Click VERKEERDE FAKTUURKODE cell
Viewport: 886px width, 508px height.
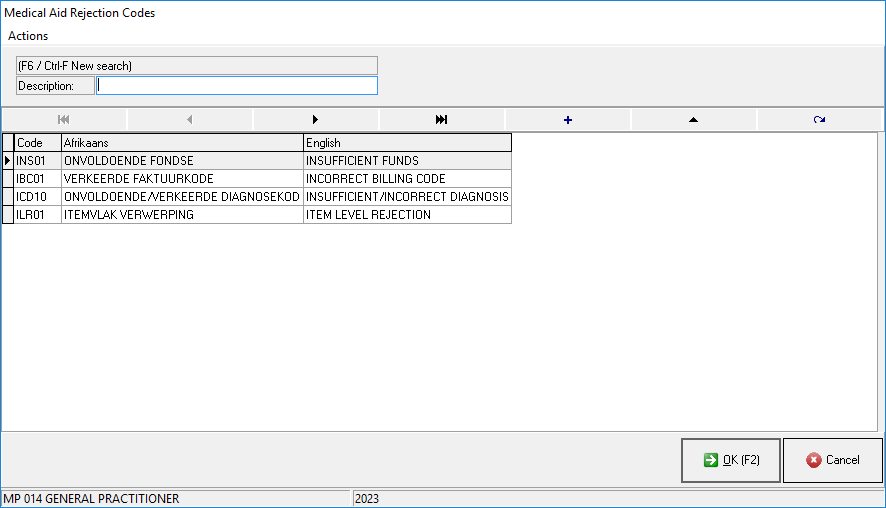[182, 179]
